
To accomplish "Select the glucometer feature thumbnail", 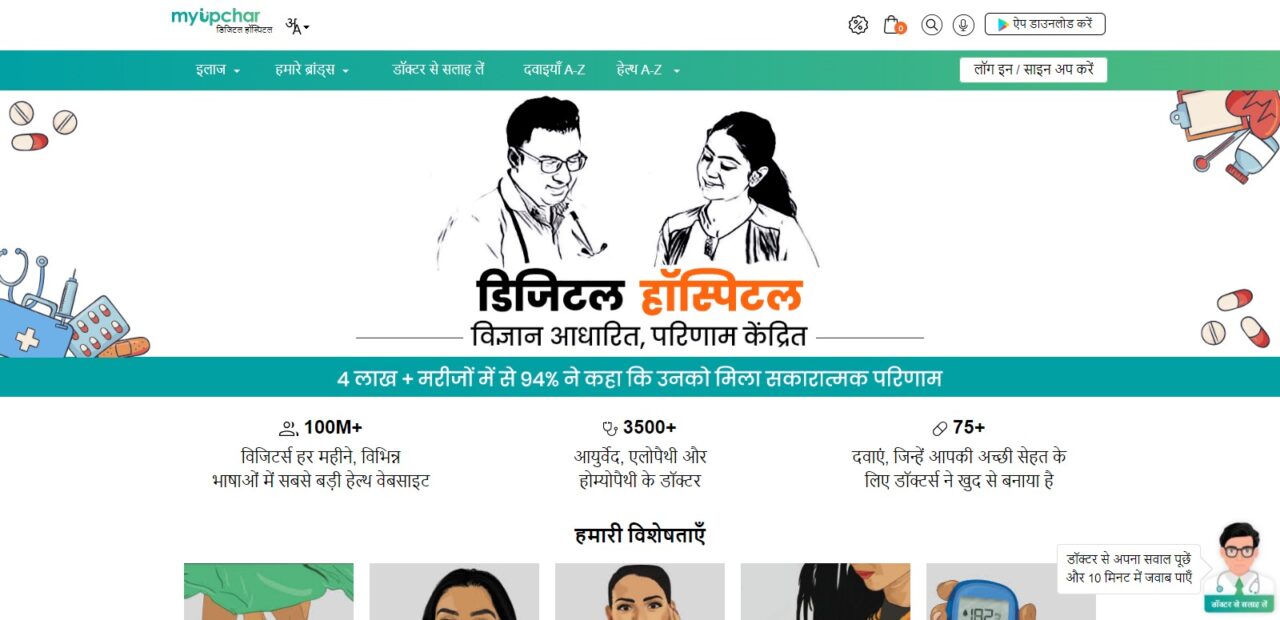I will [1011, 591].
